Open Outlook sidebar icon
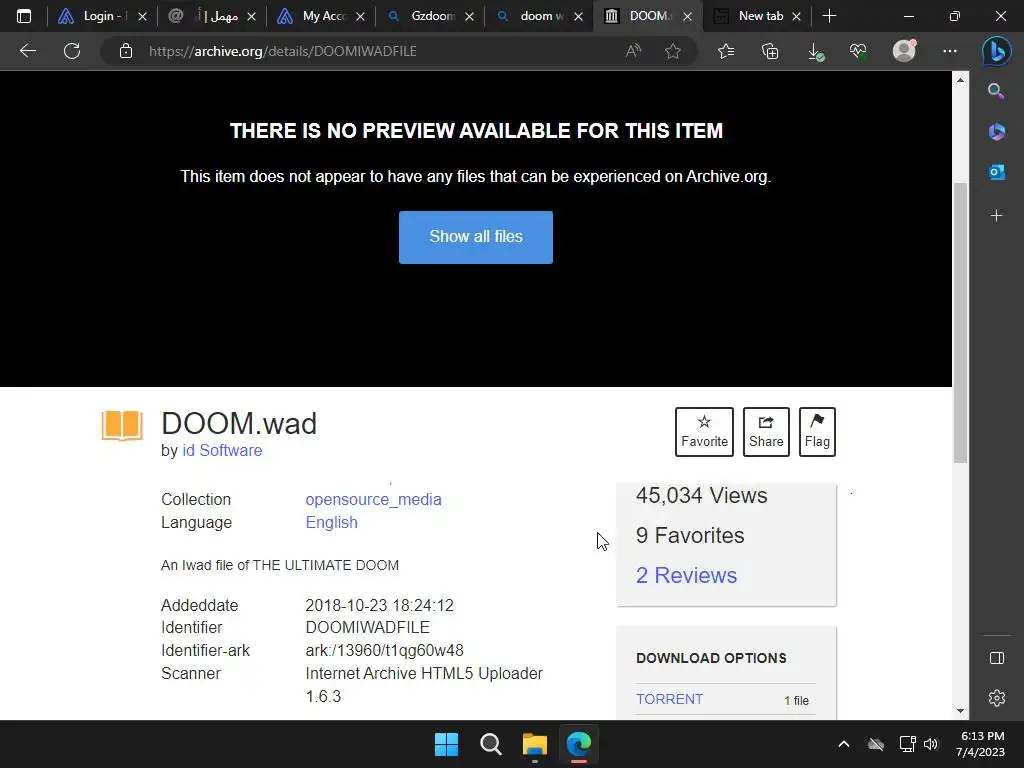Screen dimensions: 1024x768 (996, 172)
